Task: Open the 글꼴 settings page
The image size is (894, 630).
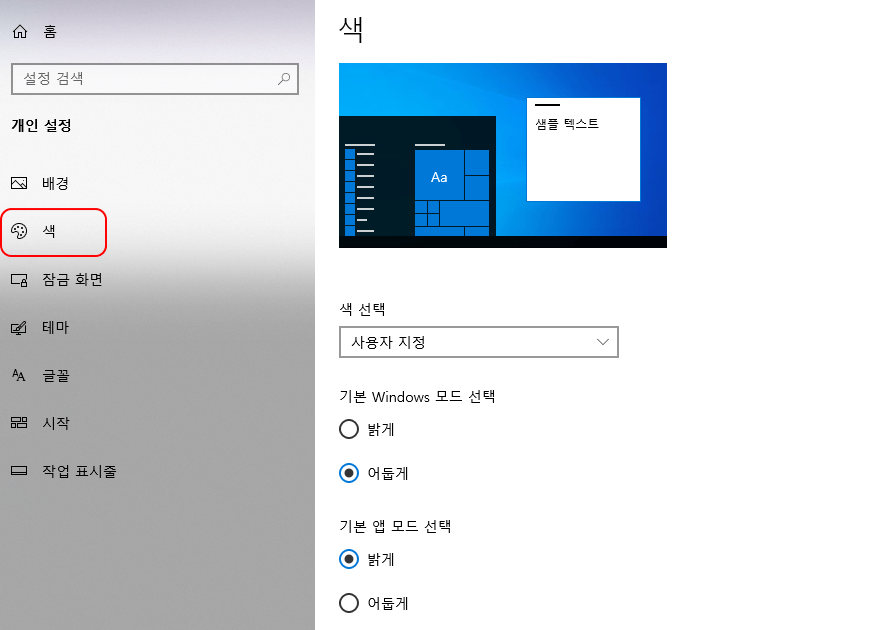Action: 56,375
